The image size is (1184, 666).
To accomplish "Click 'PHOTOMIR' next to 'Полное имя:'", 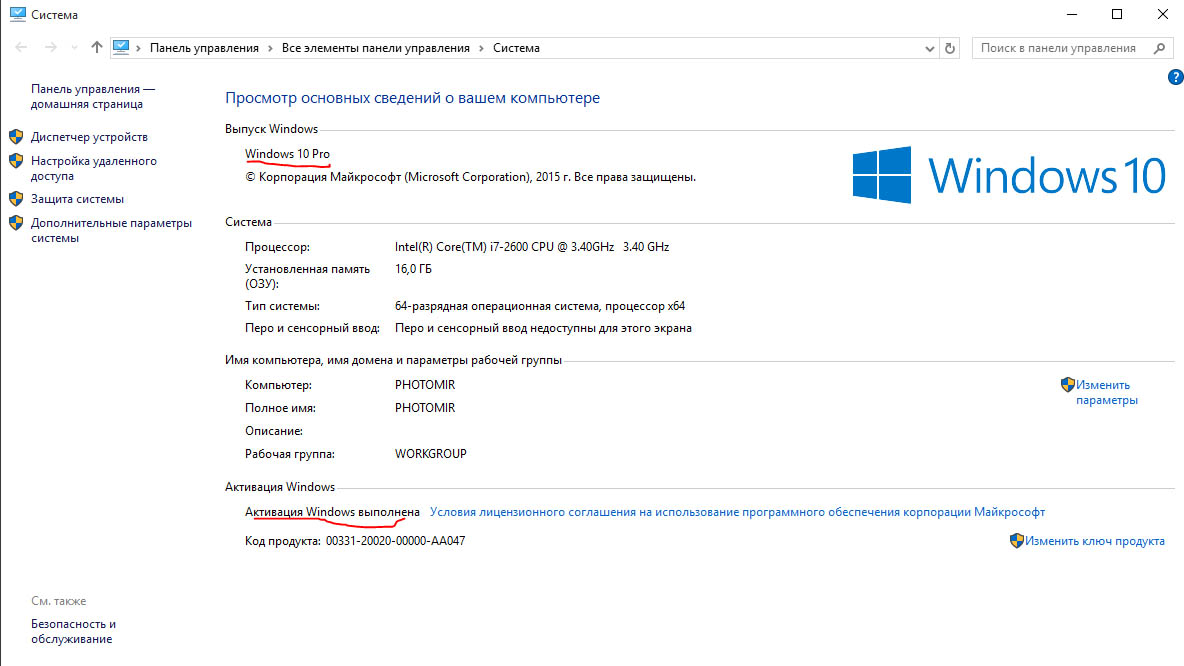I will coord(425,408).
